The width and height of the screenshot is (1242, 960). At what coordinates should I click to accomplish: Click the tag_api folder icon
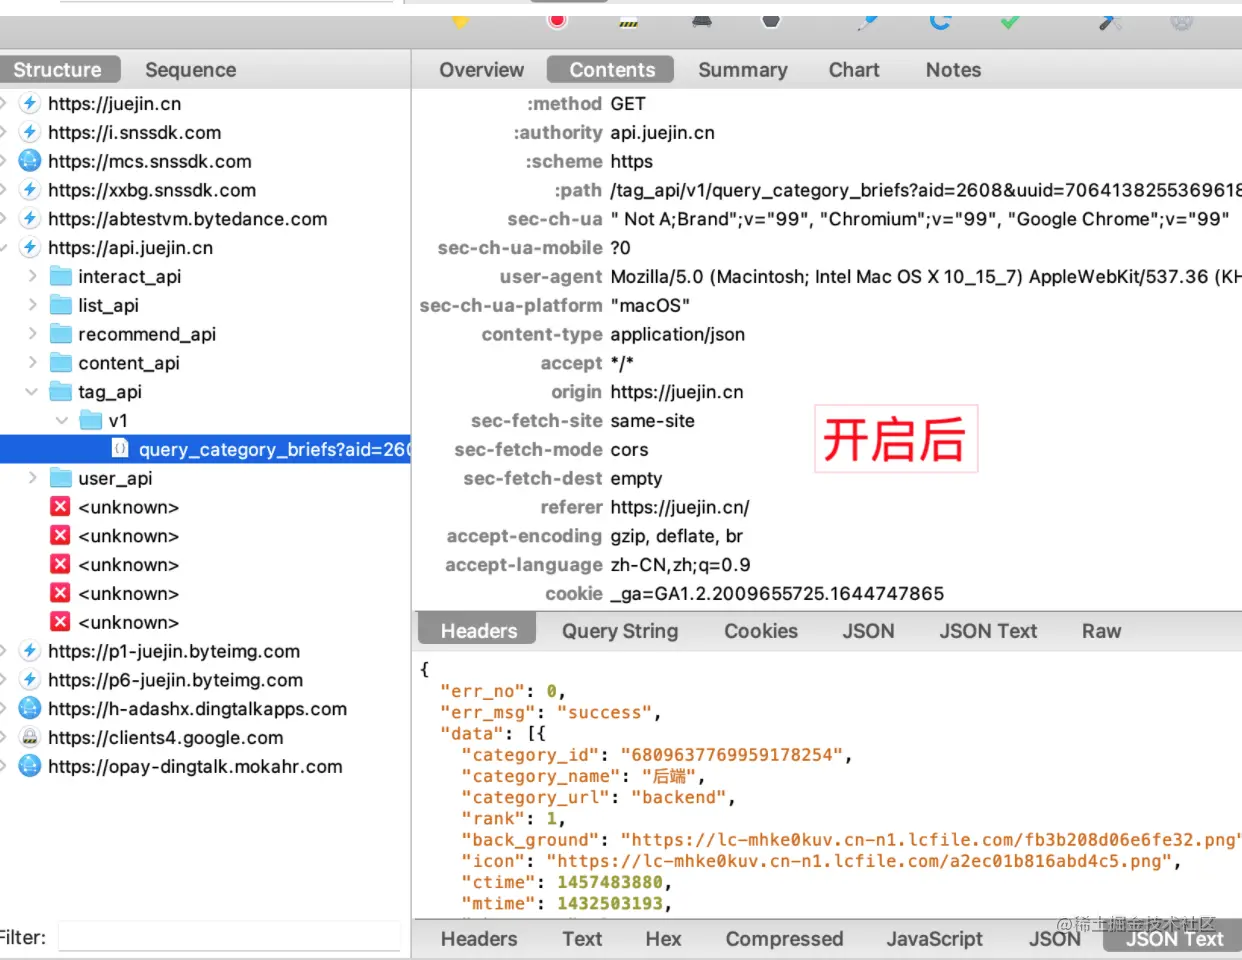(x=61, y=391)
